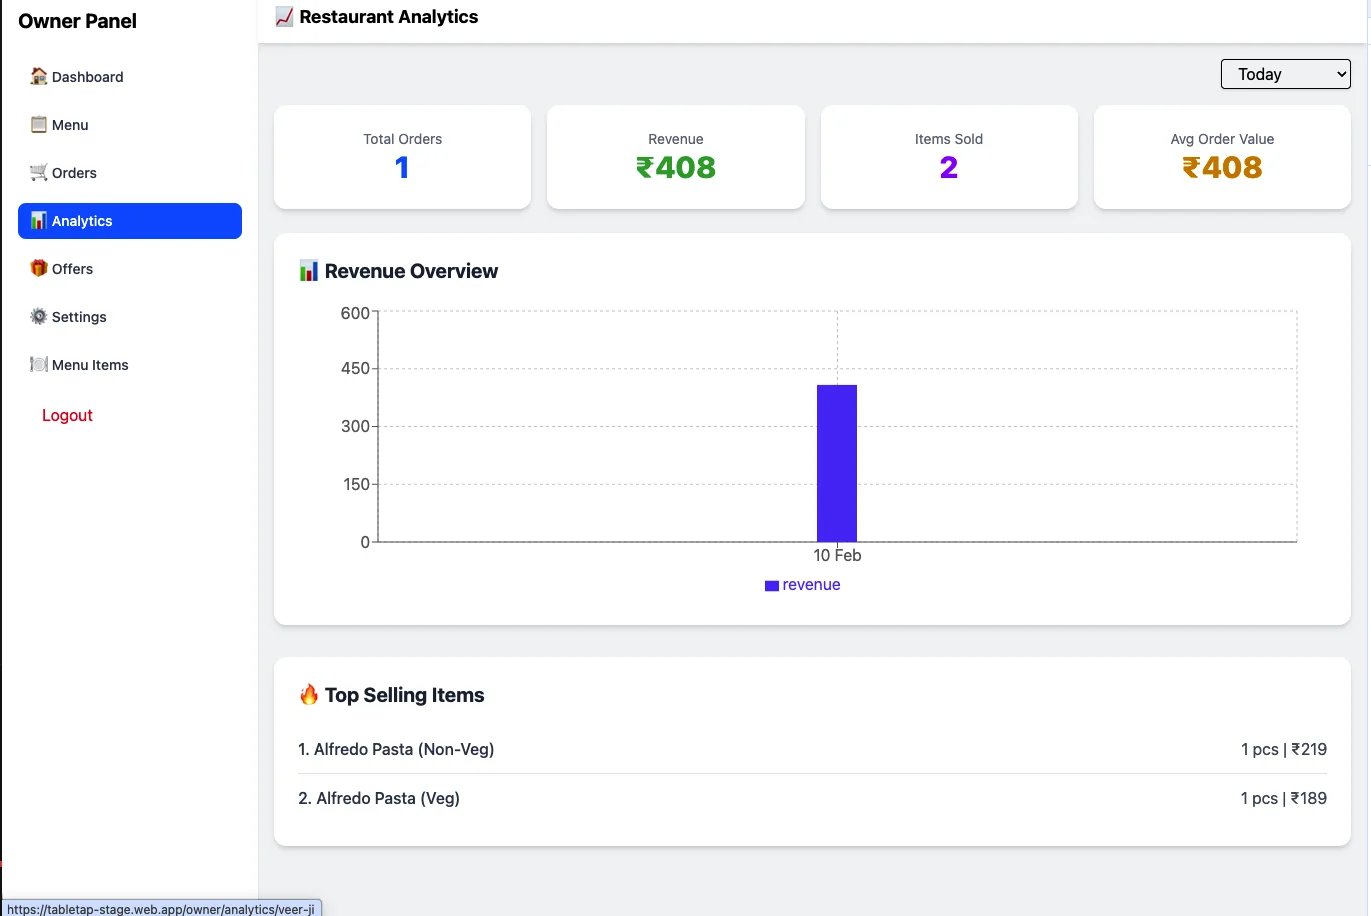Click the blue revenue legend swatch
Image resolution: width=1371 pixels, height=916 pixels.
(x=770, y=584)
